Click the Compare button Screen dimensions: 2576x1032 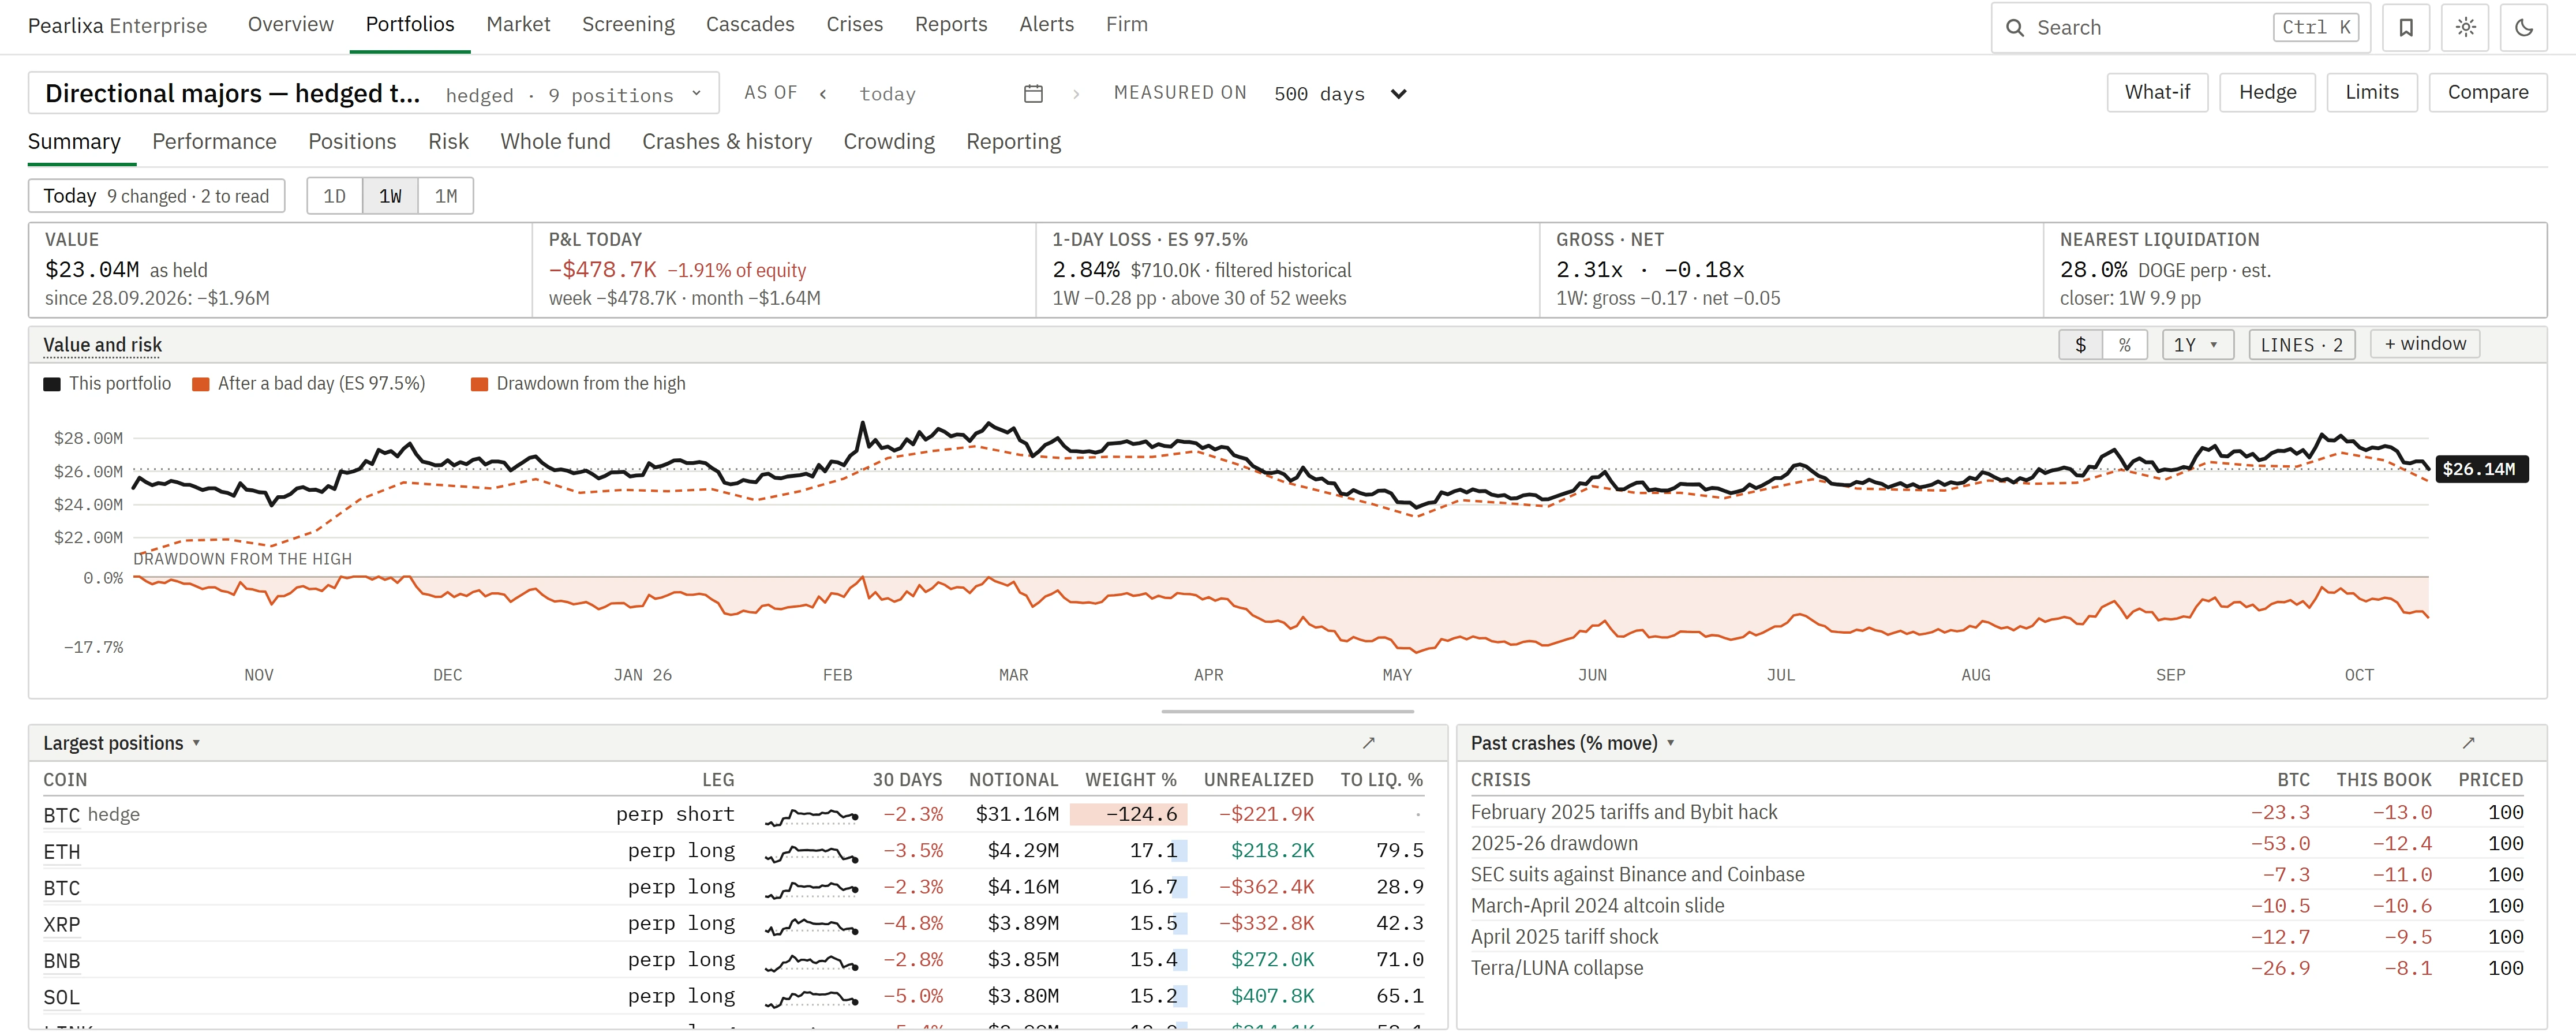click(2487, 93)
